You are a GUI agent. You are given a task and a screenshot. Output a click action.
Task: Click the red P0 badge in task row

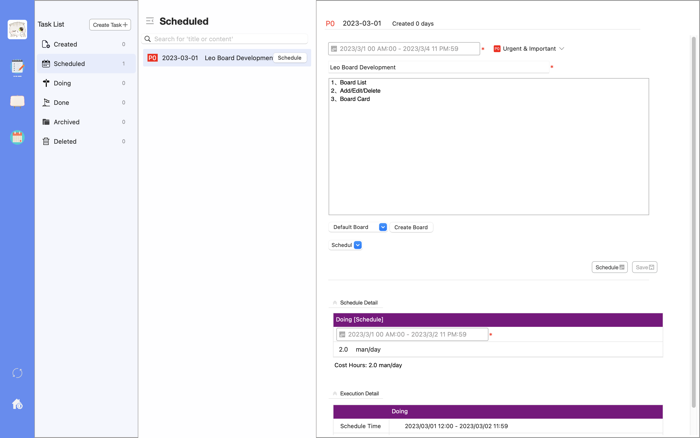[152, 58]
